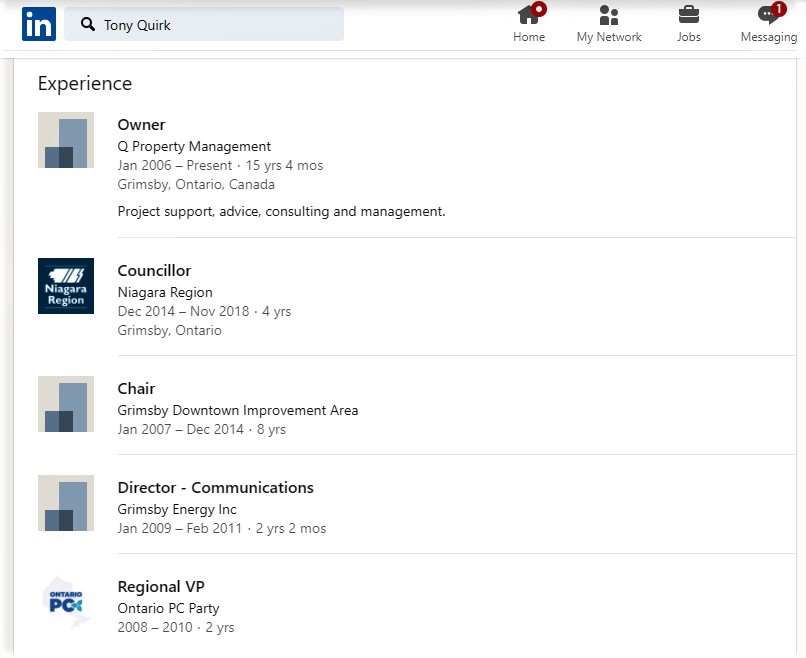
Task: Click the Grimsby Downtown Improvement Area logo placeholder
Action: (66, 404)
